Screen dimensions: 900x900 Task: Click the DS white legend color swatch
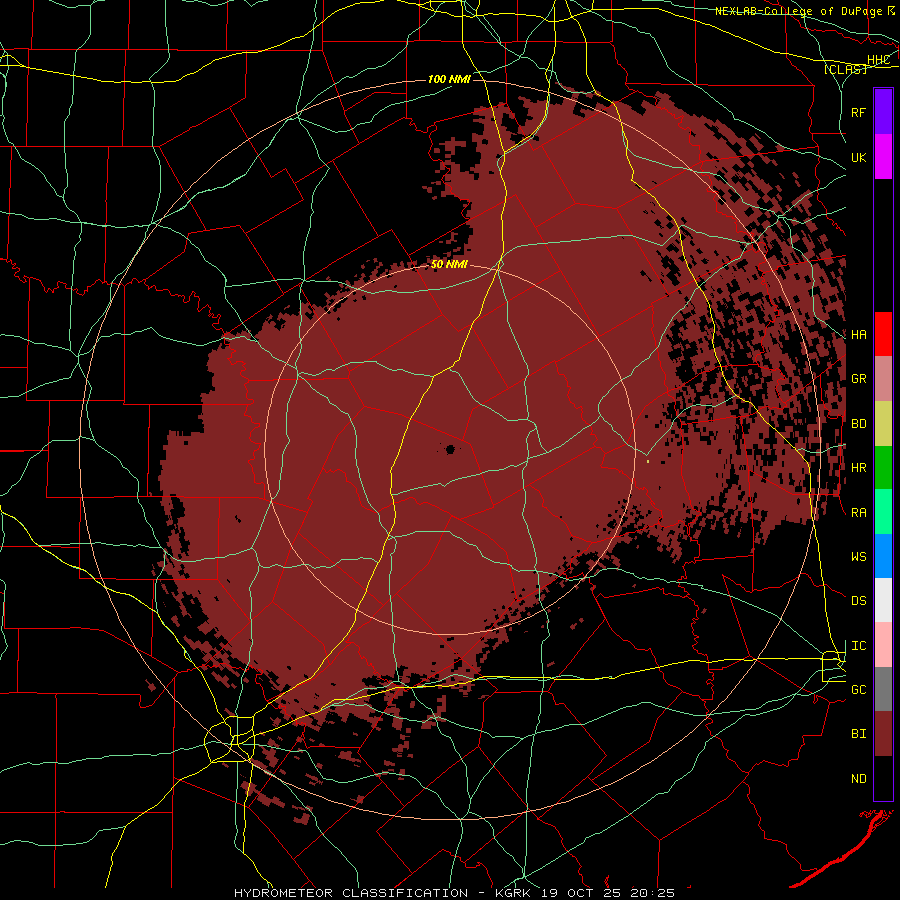(x=883, y=600)
